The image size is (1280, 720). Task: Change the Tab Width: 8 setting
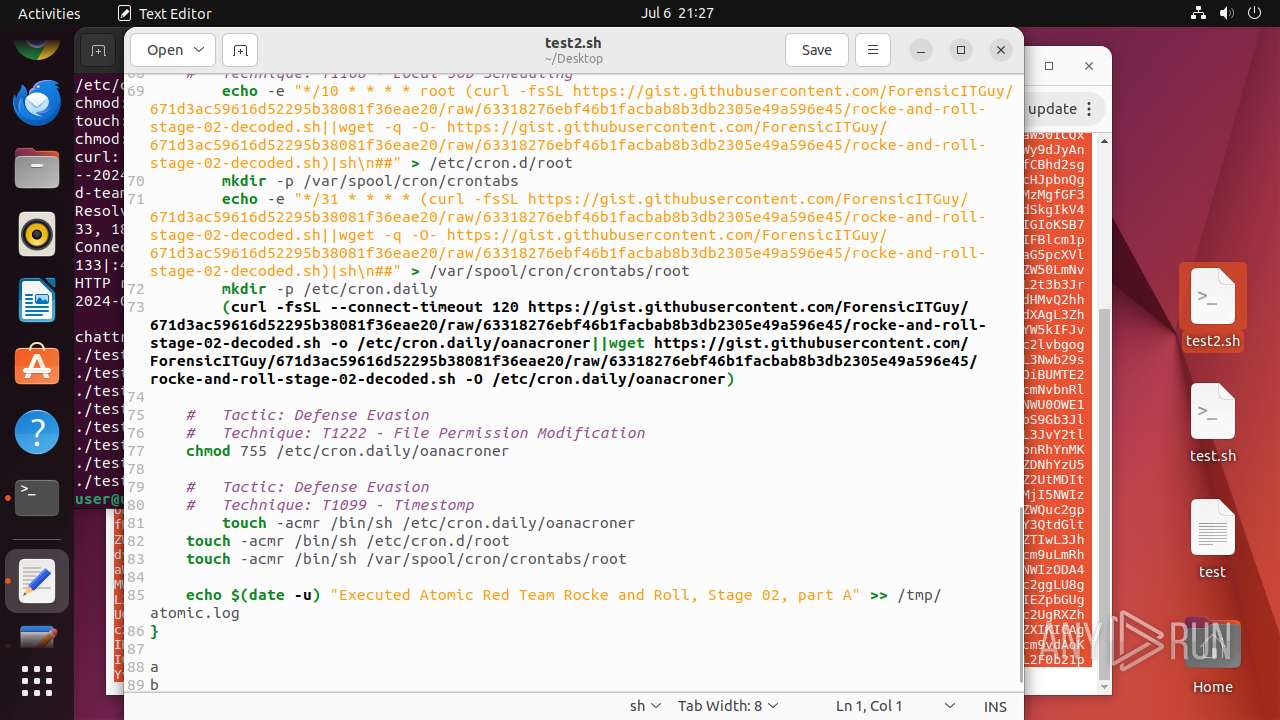click(x=727, y=706)
